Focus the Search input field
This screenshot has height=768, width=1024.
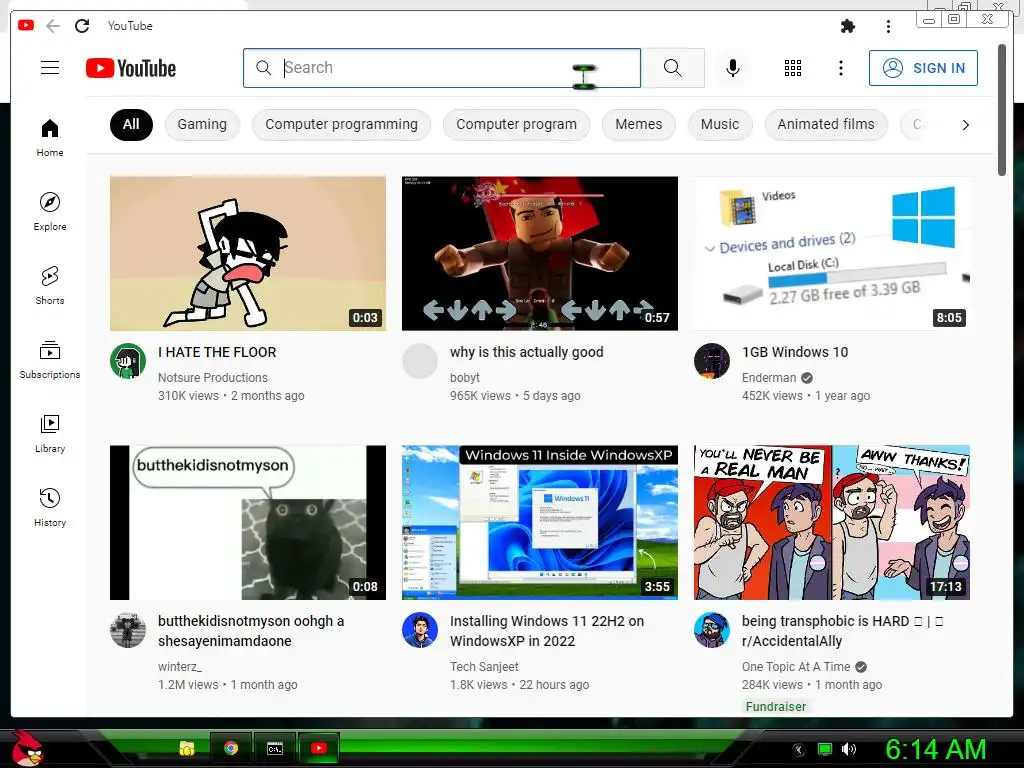pos(442,68)
